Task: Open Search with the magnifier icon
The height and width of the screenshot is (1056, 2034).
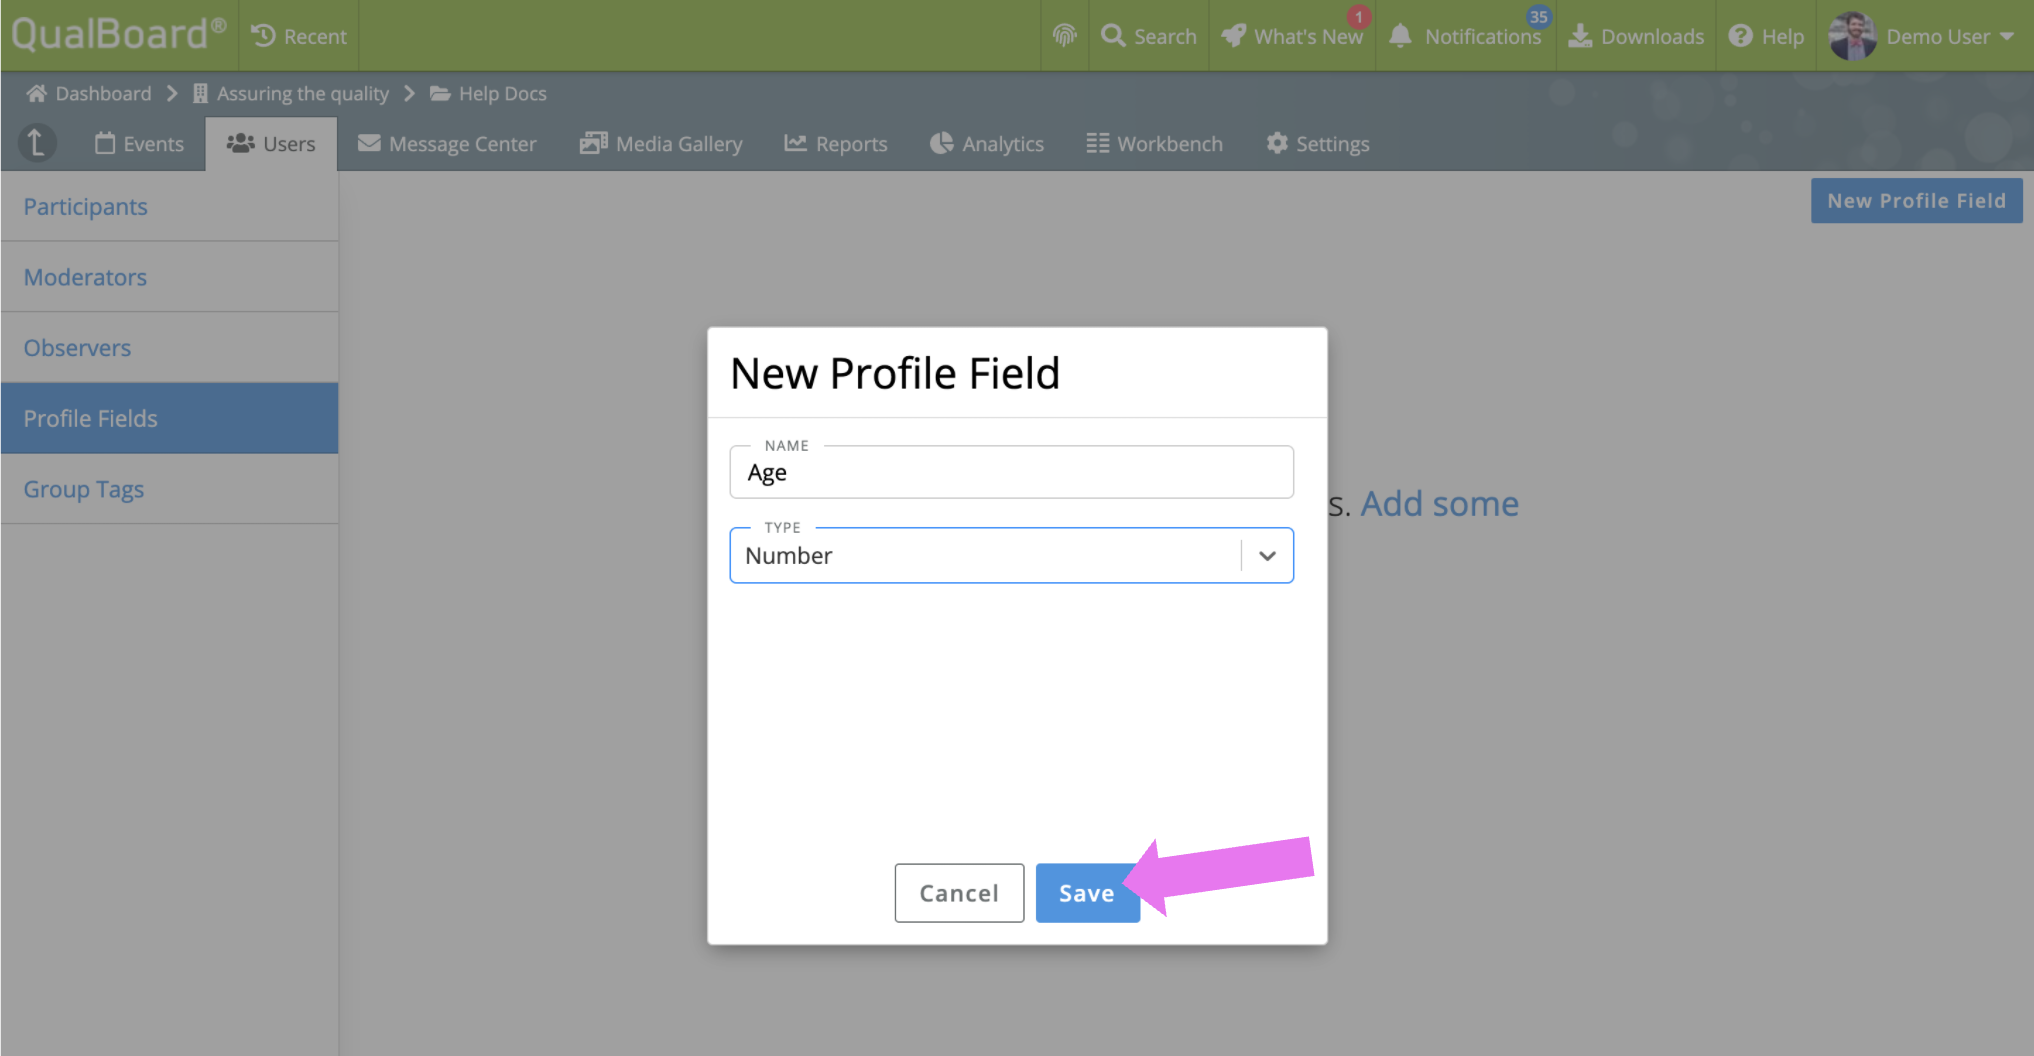Action: pyautogui.click(x=1113, y=36)
